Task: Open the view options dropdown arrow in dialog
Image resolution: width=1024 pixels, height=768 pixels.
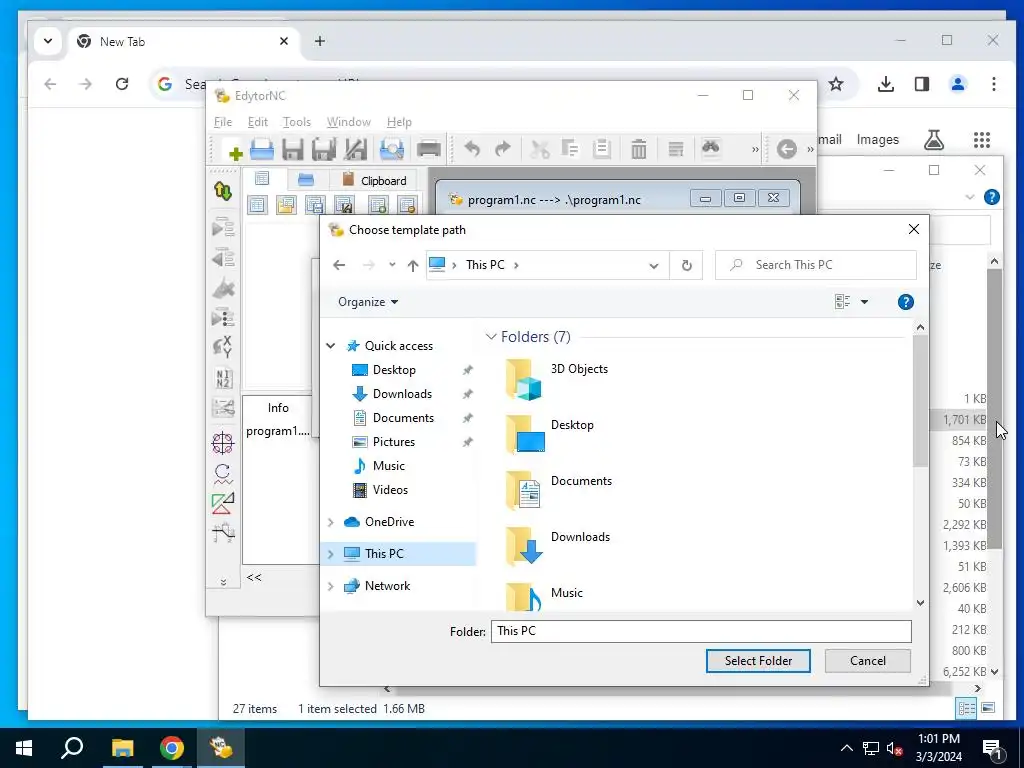Action: (x=865, y=302)
